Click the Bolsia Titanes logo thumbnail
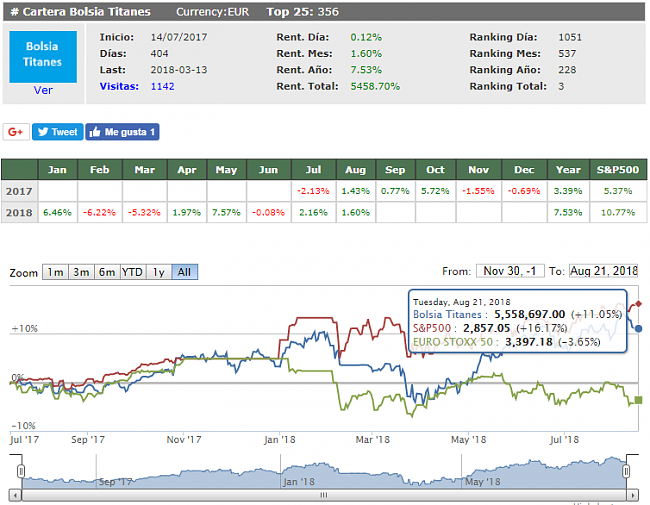This screenshot has width=650, height=505. (43, 57)
